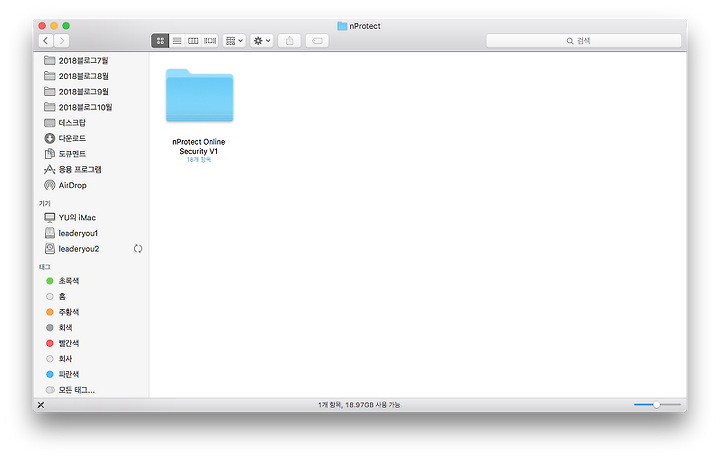This screenshot has height=460, width=720.
Task: Click the 태그 section header
Action: [x=45, y=267]
